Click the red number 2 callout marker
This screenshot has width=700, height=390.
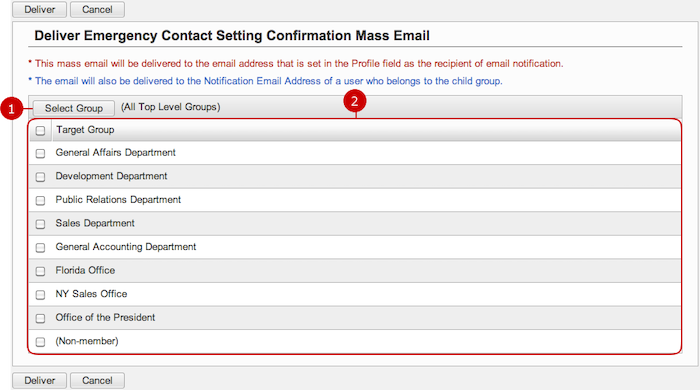point(354,101)
